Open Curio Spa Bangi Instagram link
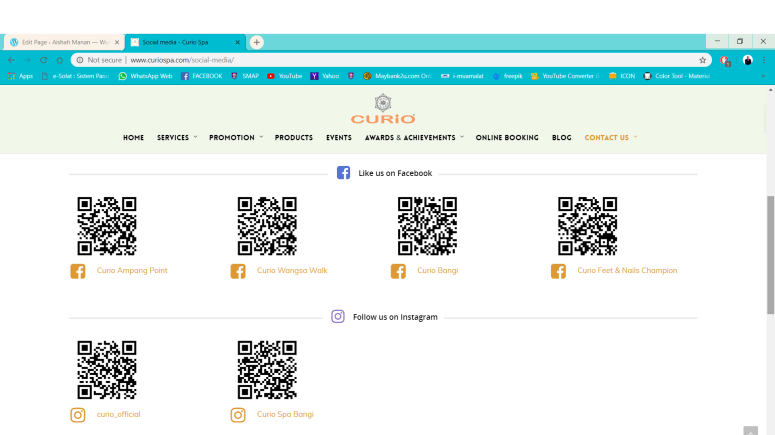Viewport: 775px width, 435px height. 285,414
